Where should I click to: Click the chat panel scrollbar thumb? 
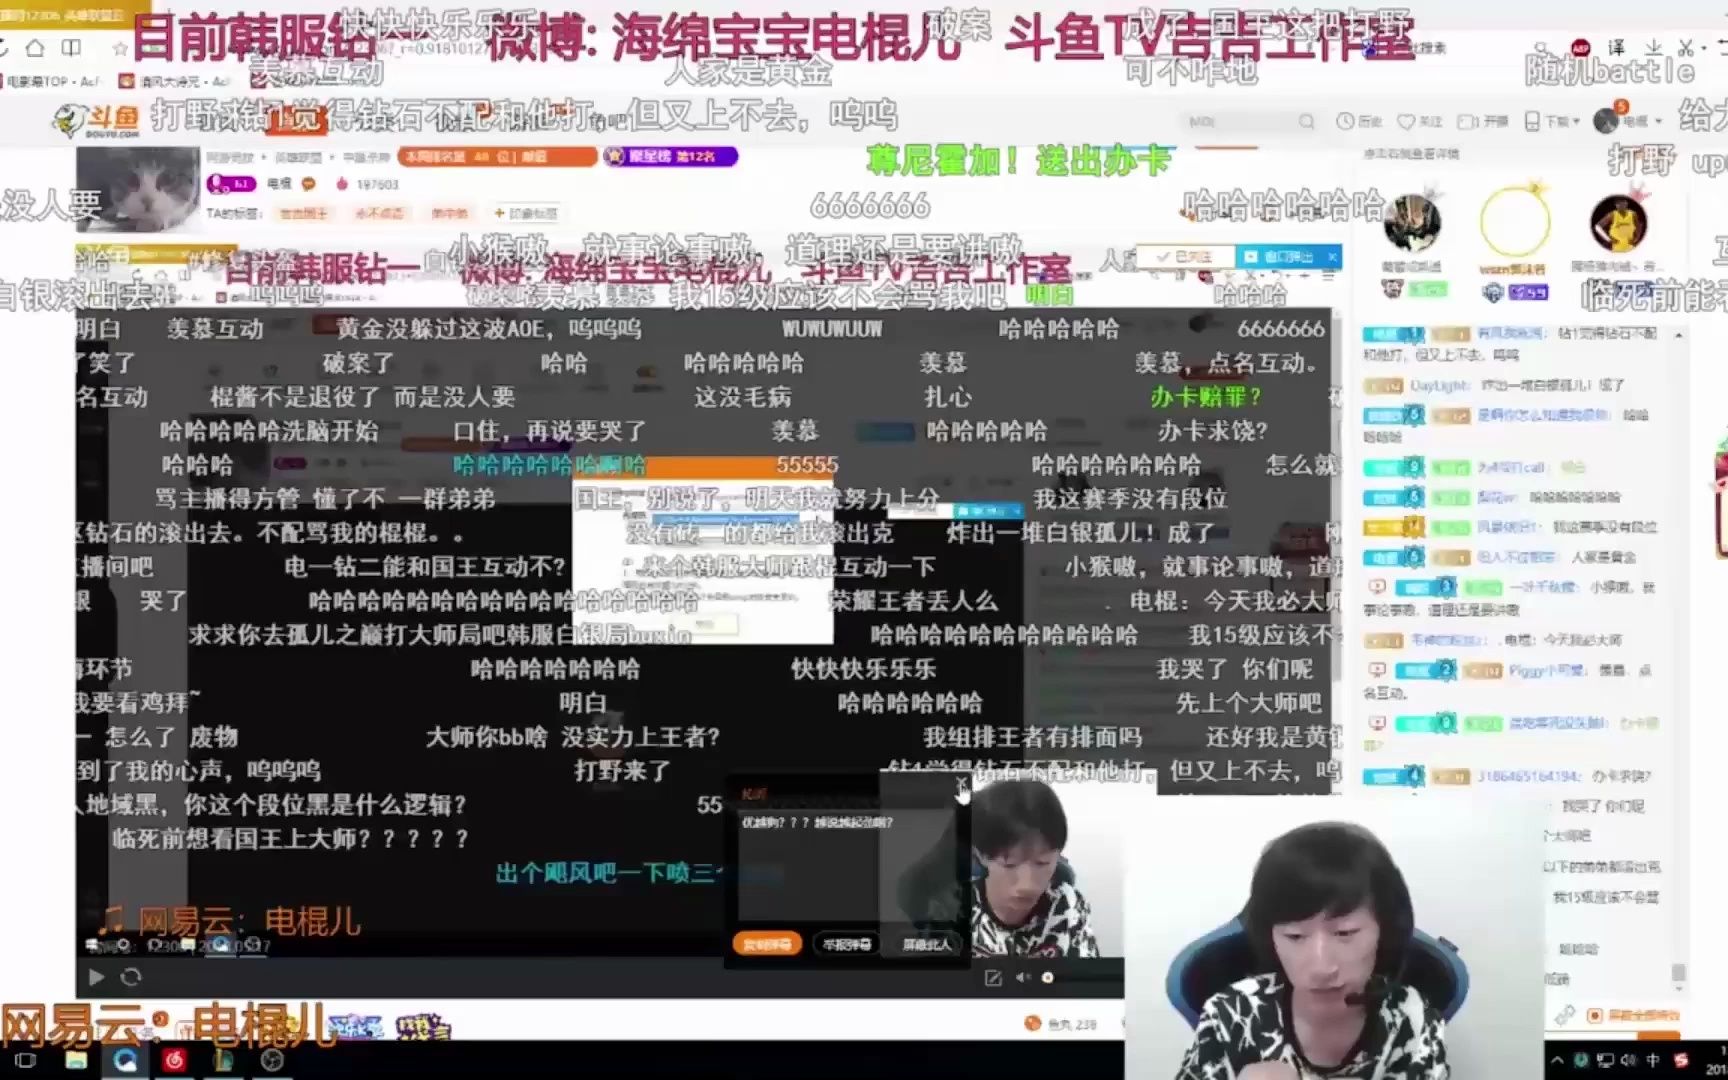tap(1678, 973)
